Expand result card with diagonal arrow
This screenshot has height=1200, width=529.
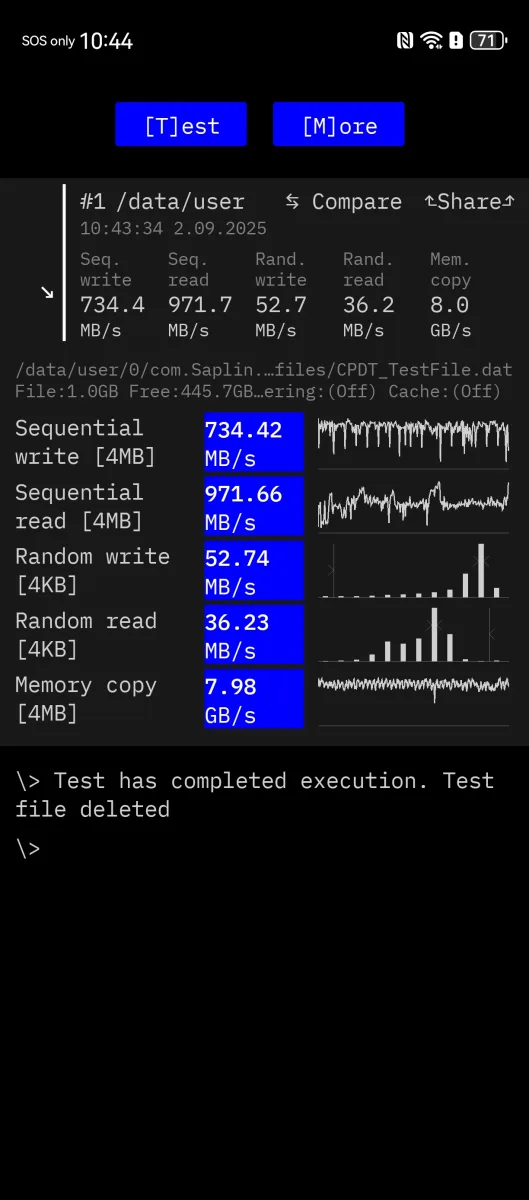[46, 292]
